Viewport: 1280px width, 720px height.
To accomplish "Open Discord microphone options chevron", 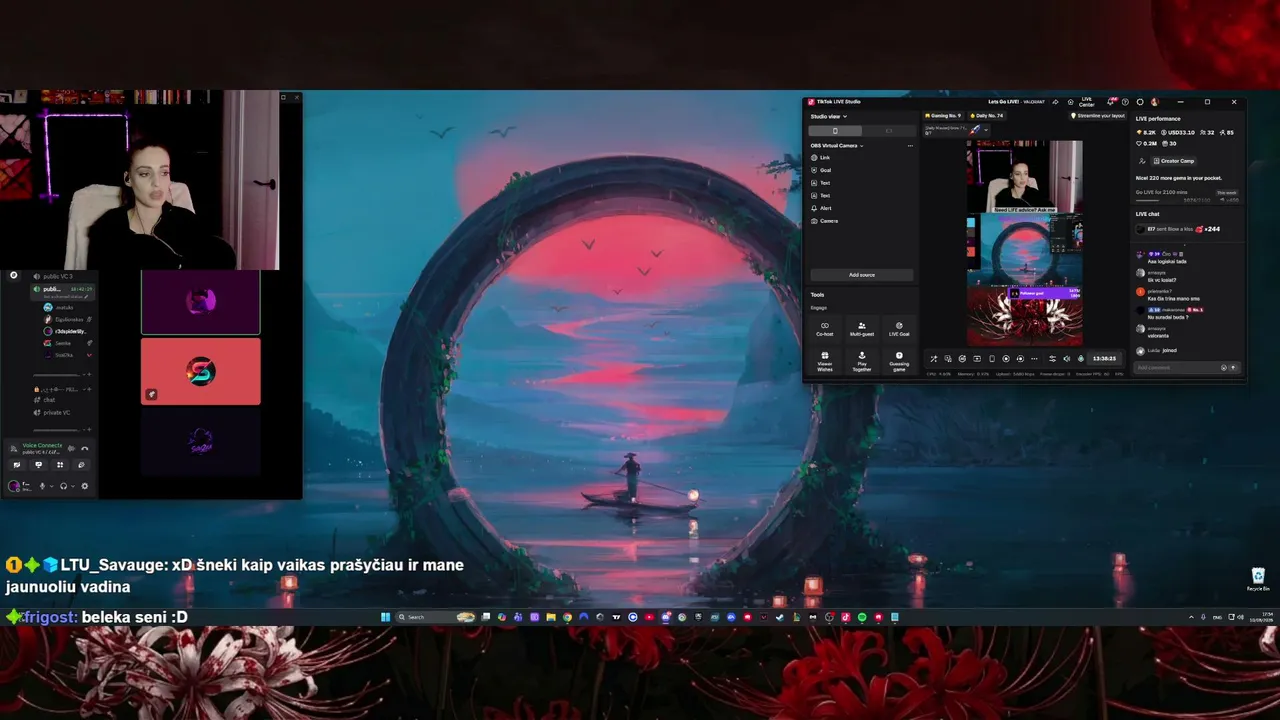I will (51, 486).
